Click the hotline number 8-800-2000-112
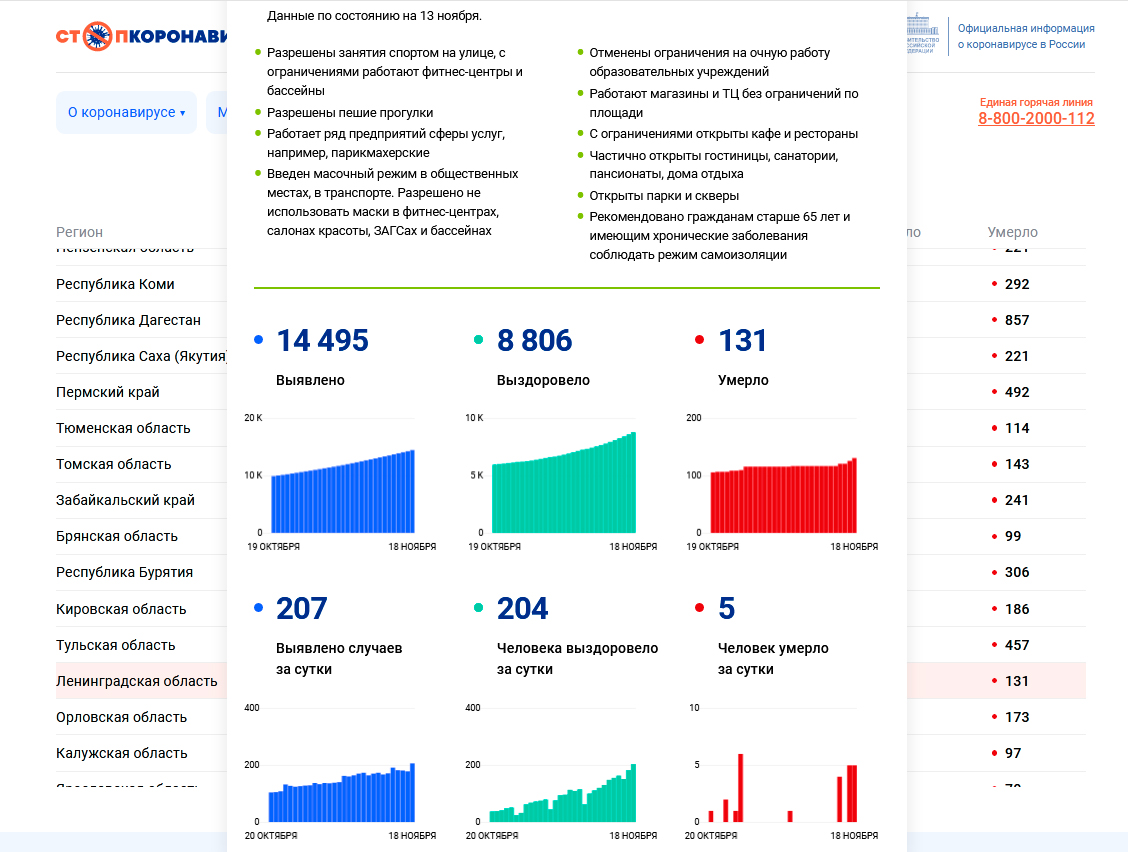 [x=1035, y=119]
